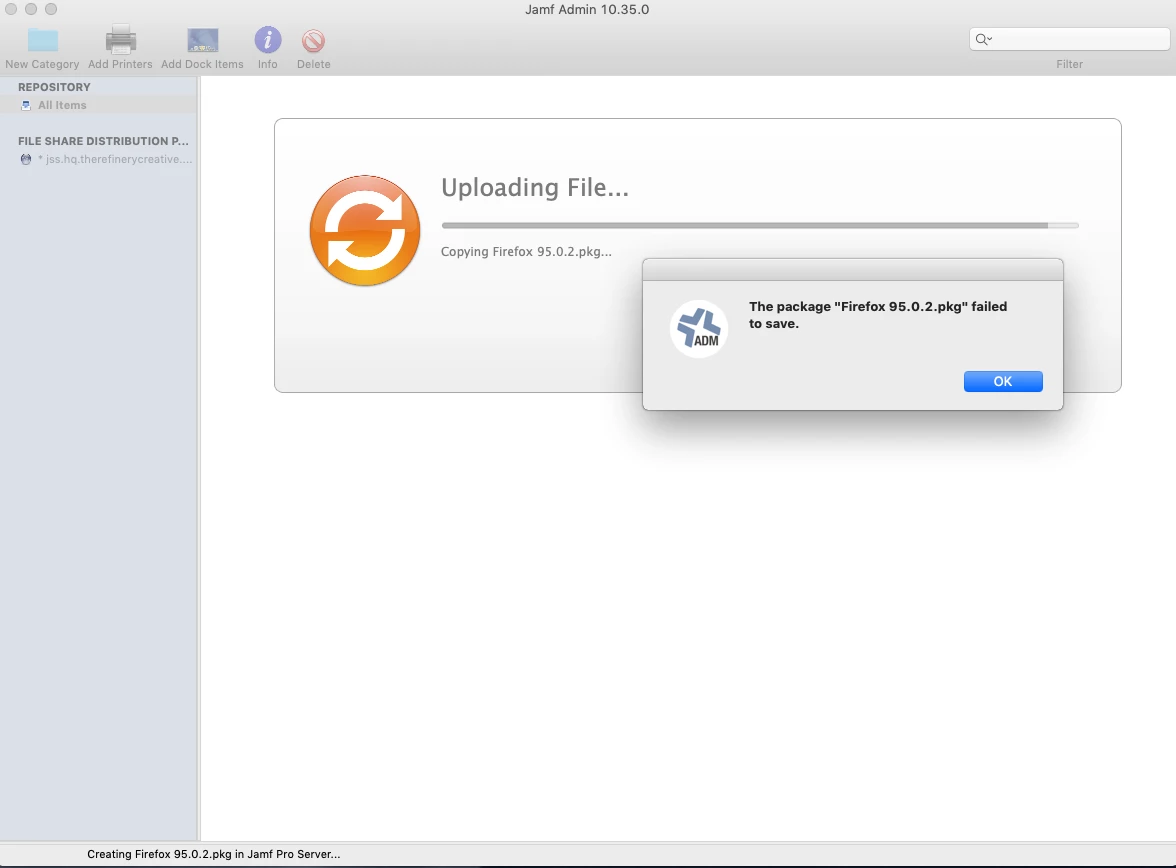Click the Filter label under search field
Viewport: 1176px width, 868px height.
[x=1070, y=65]
